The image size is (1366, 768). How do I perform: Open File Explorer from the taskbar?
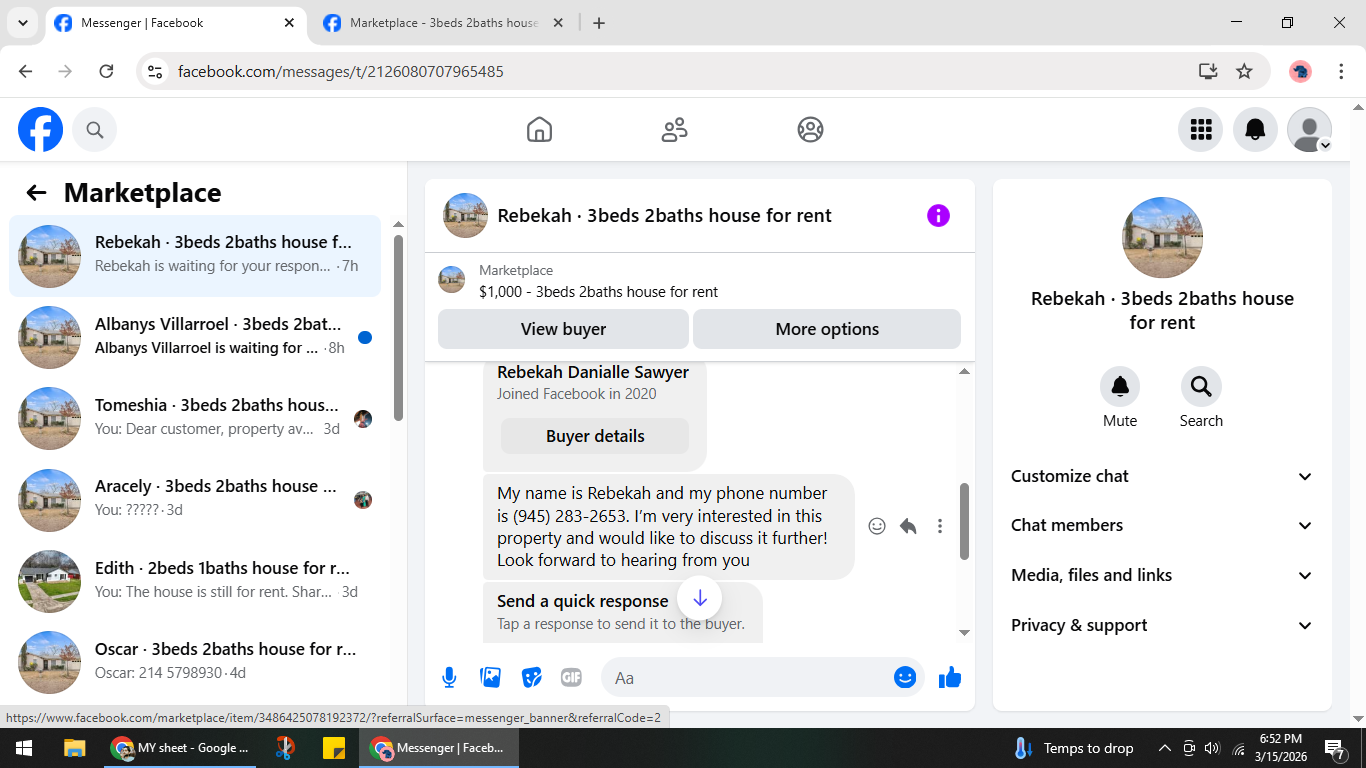tap(74, 748)
